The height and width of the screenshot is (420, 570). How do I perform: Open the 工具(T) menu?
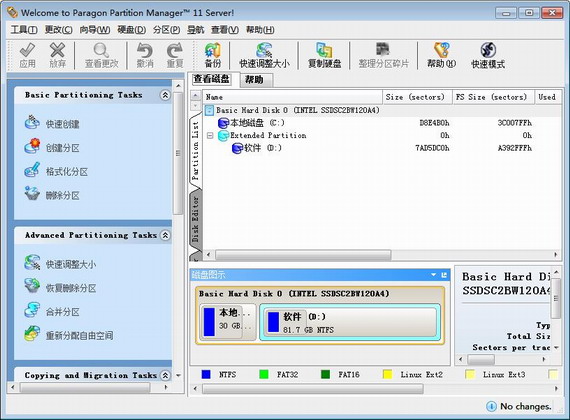click(x=24, y=30)
